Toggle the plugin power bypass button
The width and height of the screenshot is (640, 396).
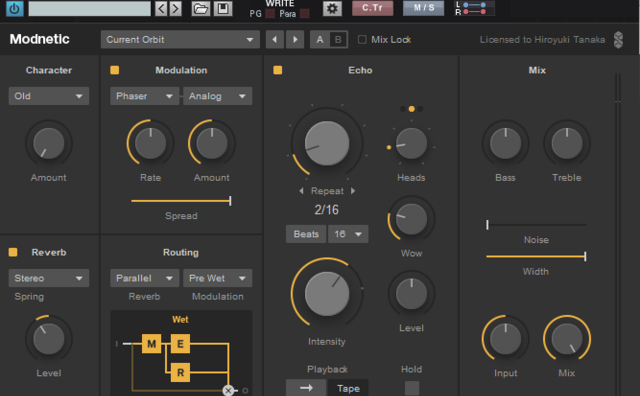coord(15,9)
